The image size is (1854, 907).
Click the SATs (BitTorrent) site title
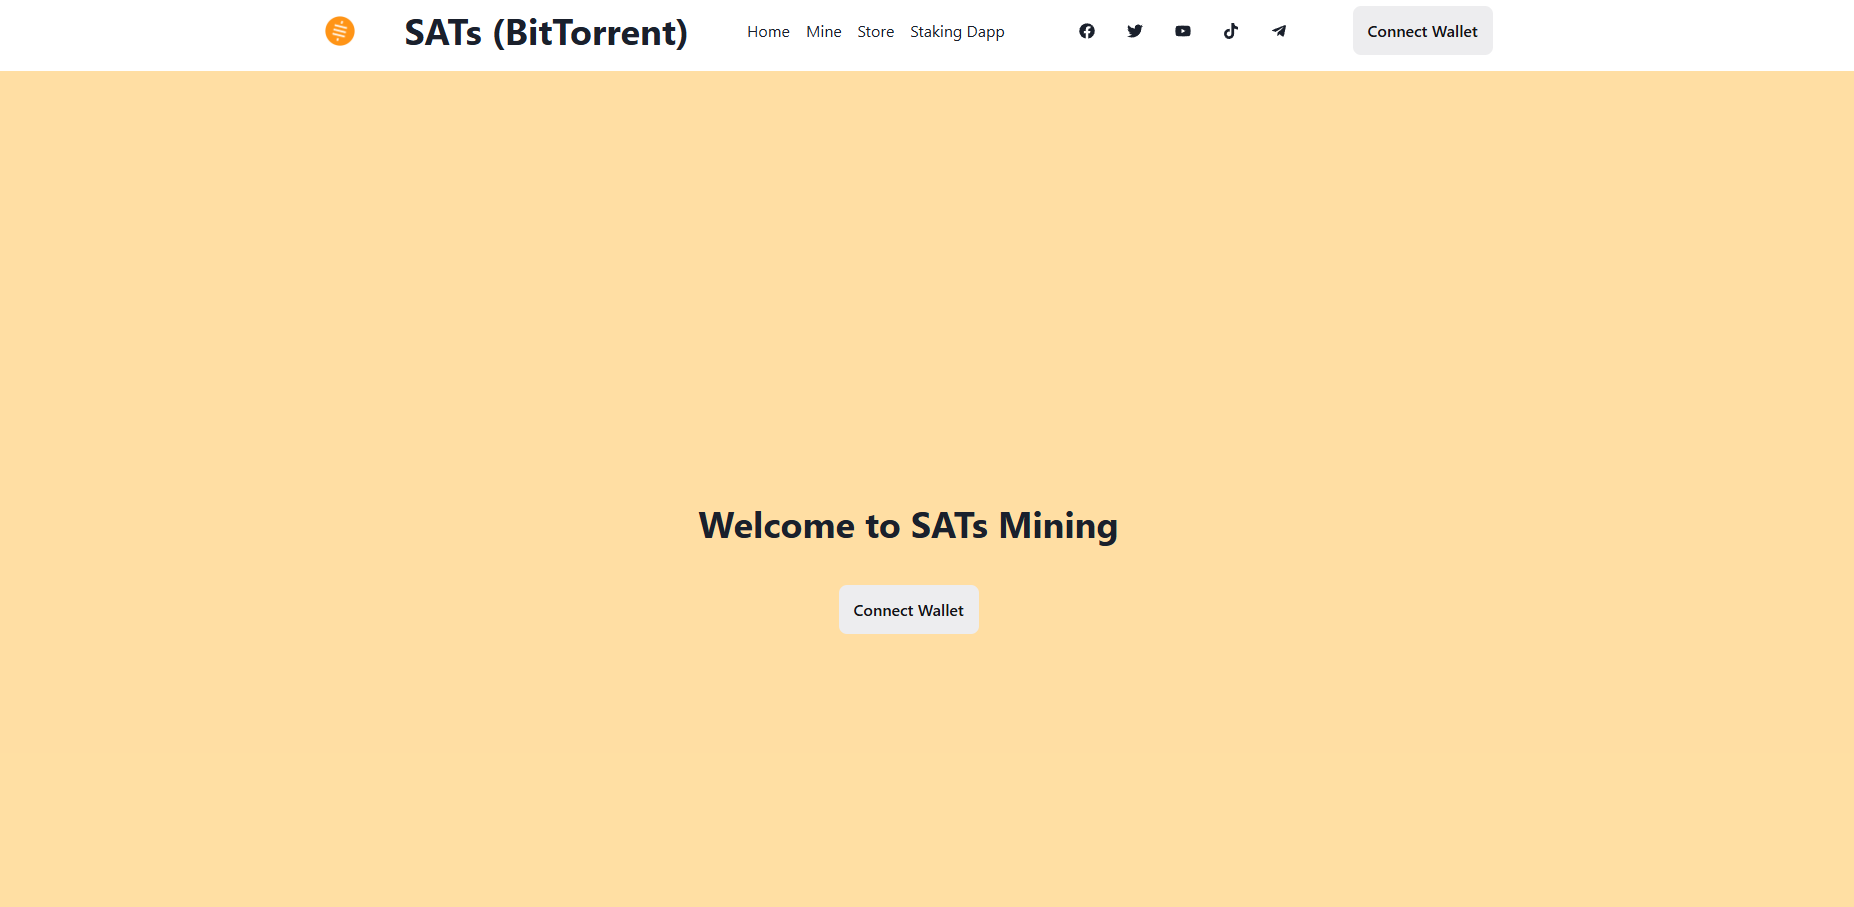[546, 32]
